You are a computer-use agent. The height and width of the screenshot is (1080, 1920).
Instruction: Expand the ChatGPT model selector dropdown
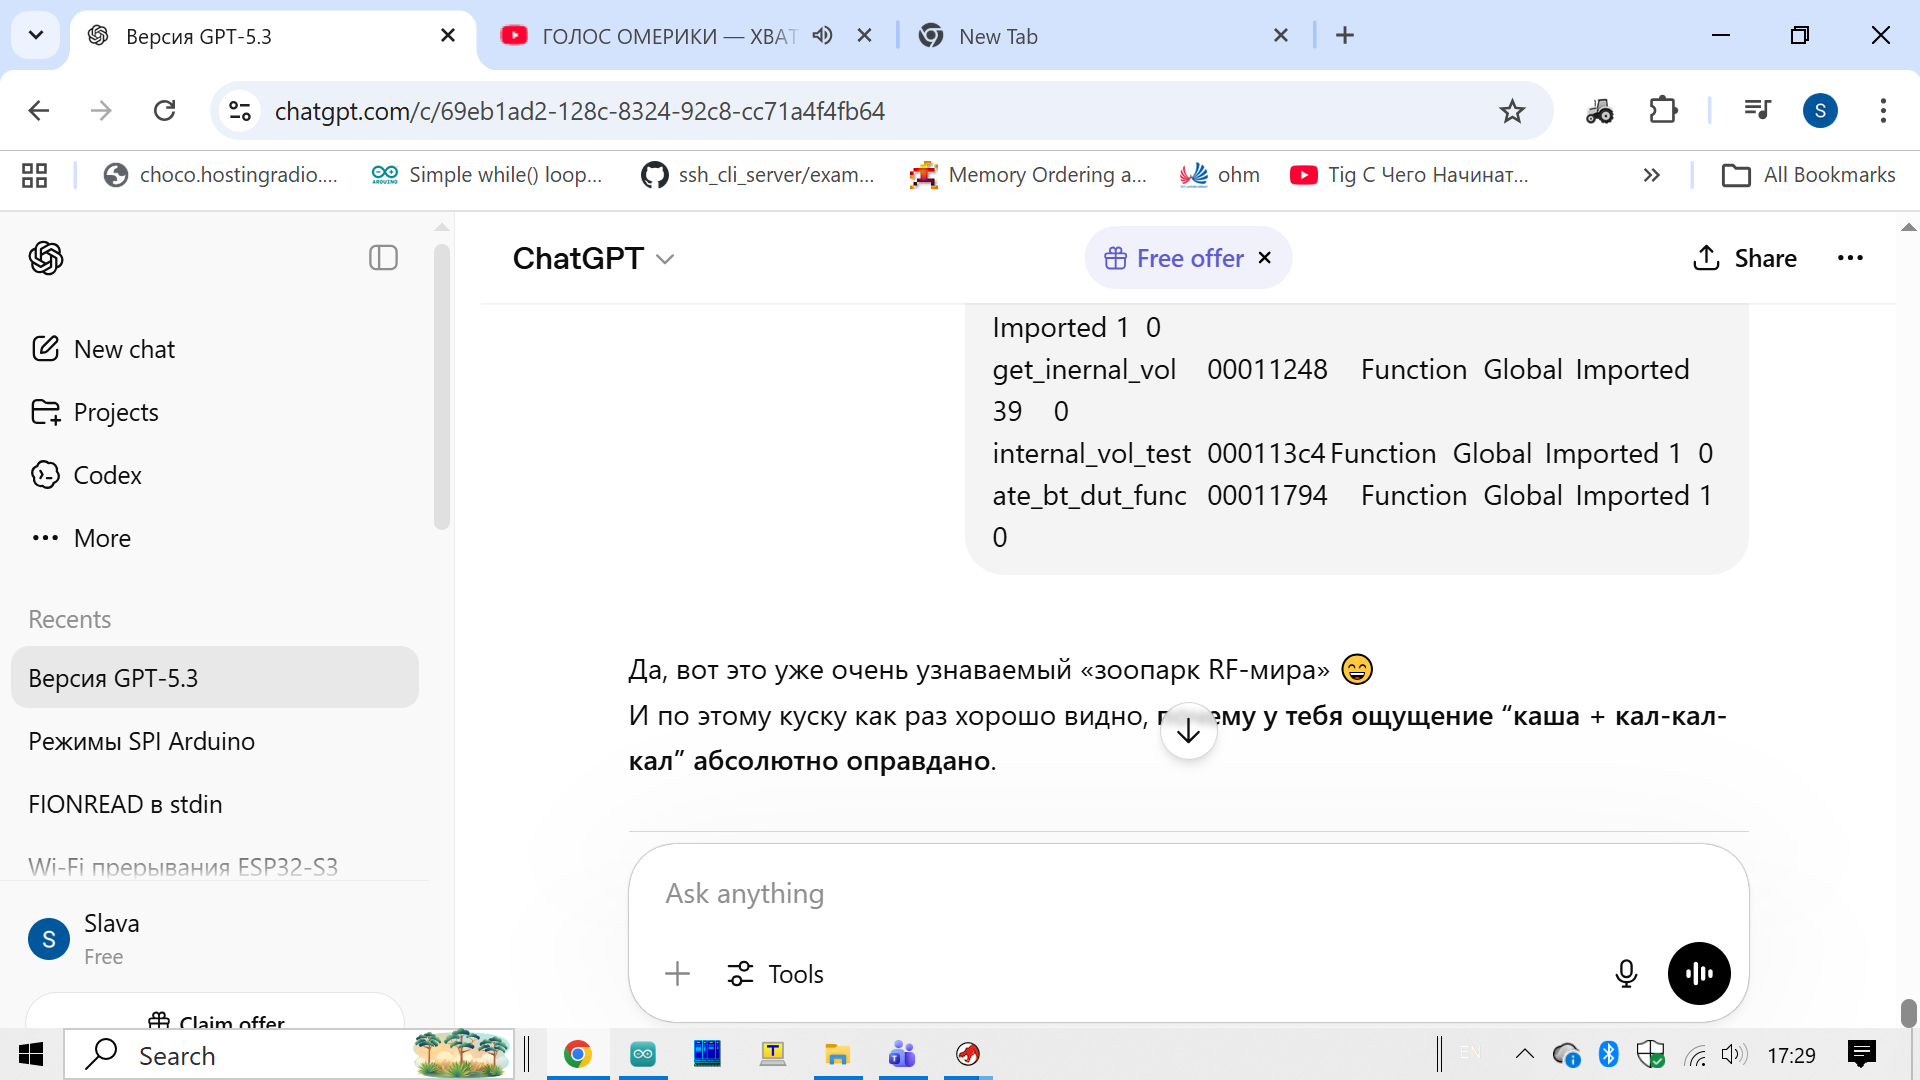pyautogui.click(x=594, y=258)
